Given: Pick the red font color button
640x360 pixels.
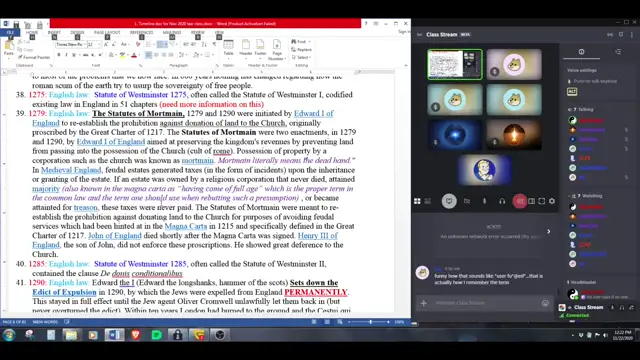Looking at the screenshot, I should (134, 55).
